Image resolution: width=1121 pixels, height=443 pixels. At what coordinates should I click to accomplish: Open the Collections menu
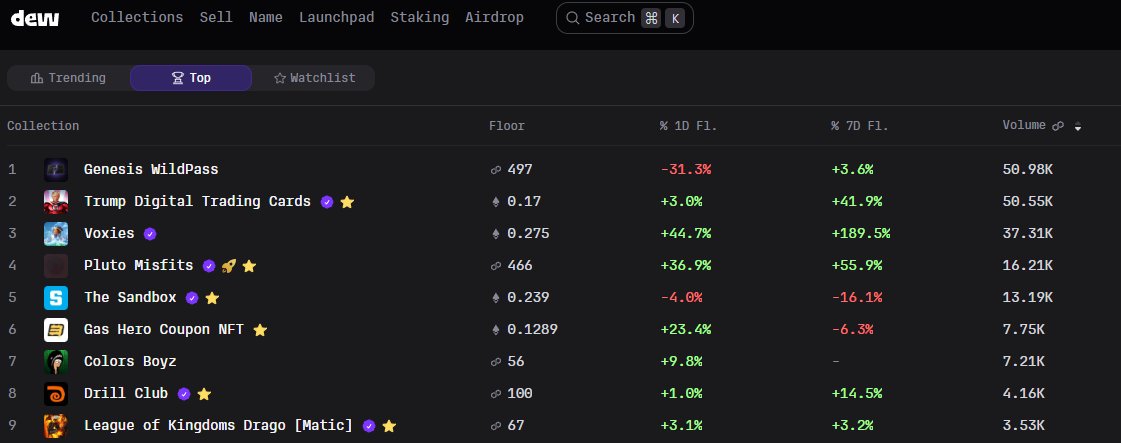[137, 17]
